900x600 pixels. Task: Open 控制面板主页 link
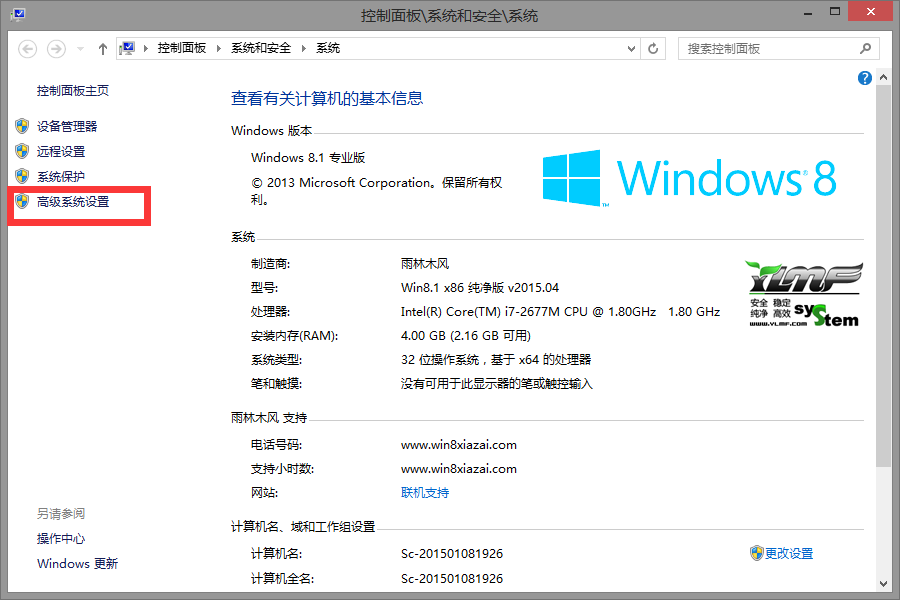point(73,91)
